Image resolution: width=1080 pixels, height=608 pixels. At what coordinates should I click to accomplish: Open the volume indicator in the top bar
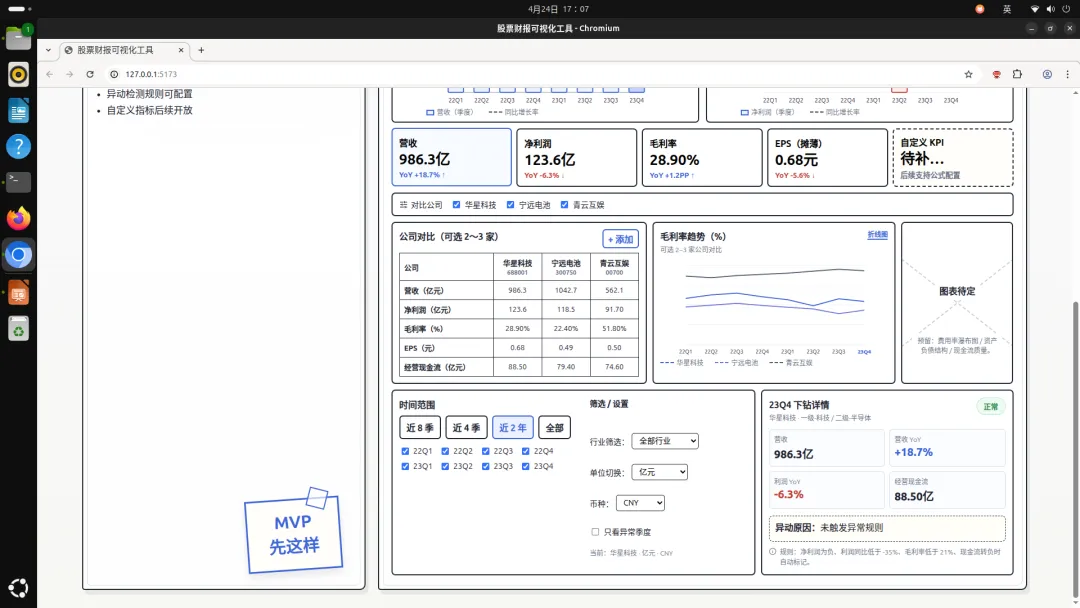(x=1050, y=9)
